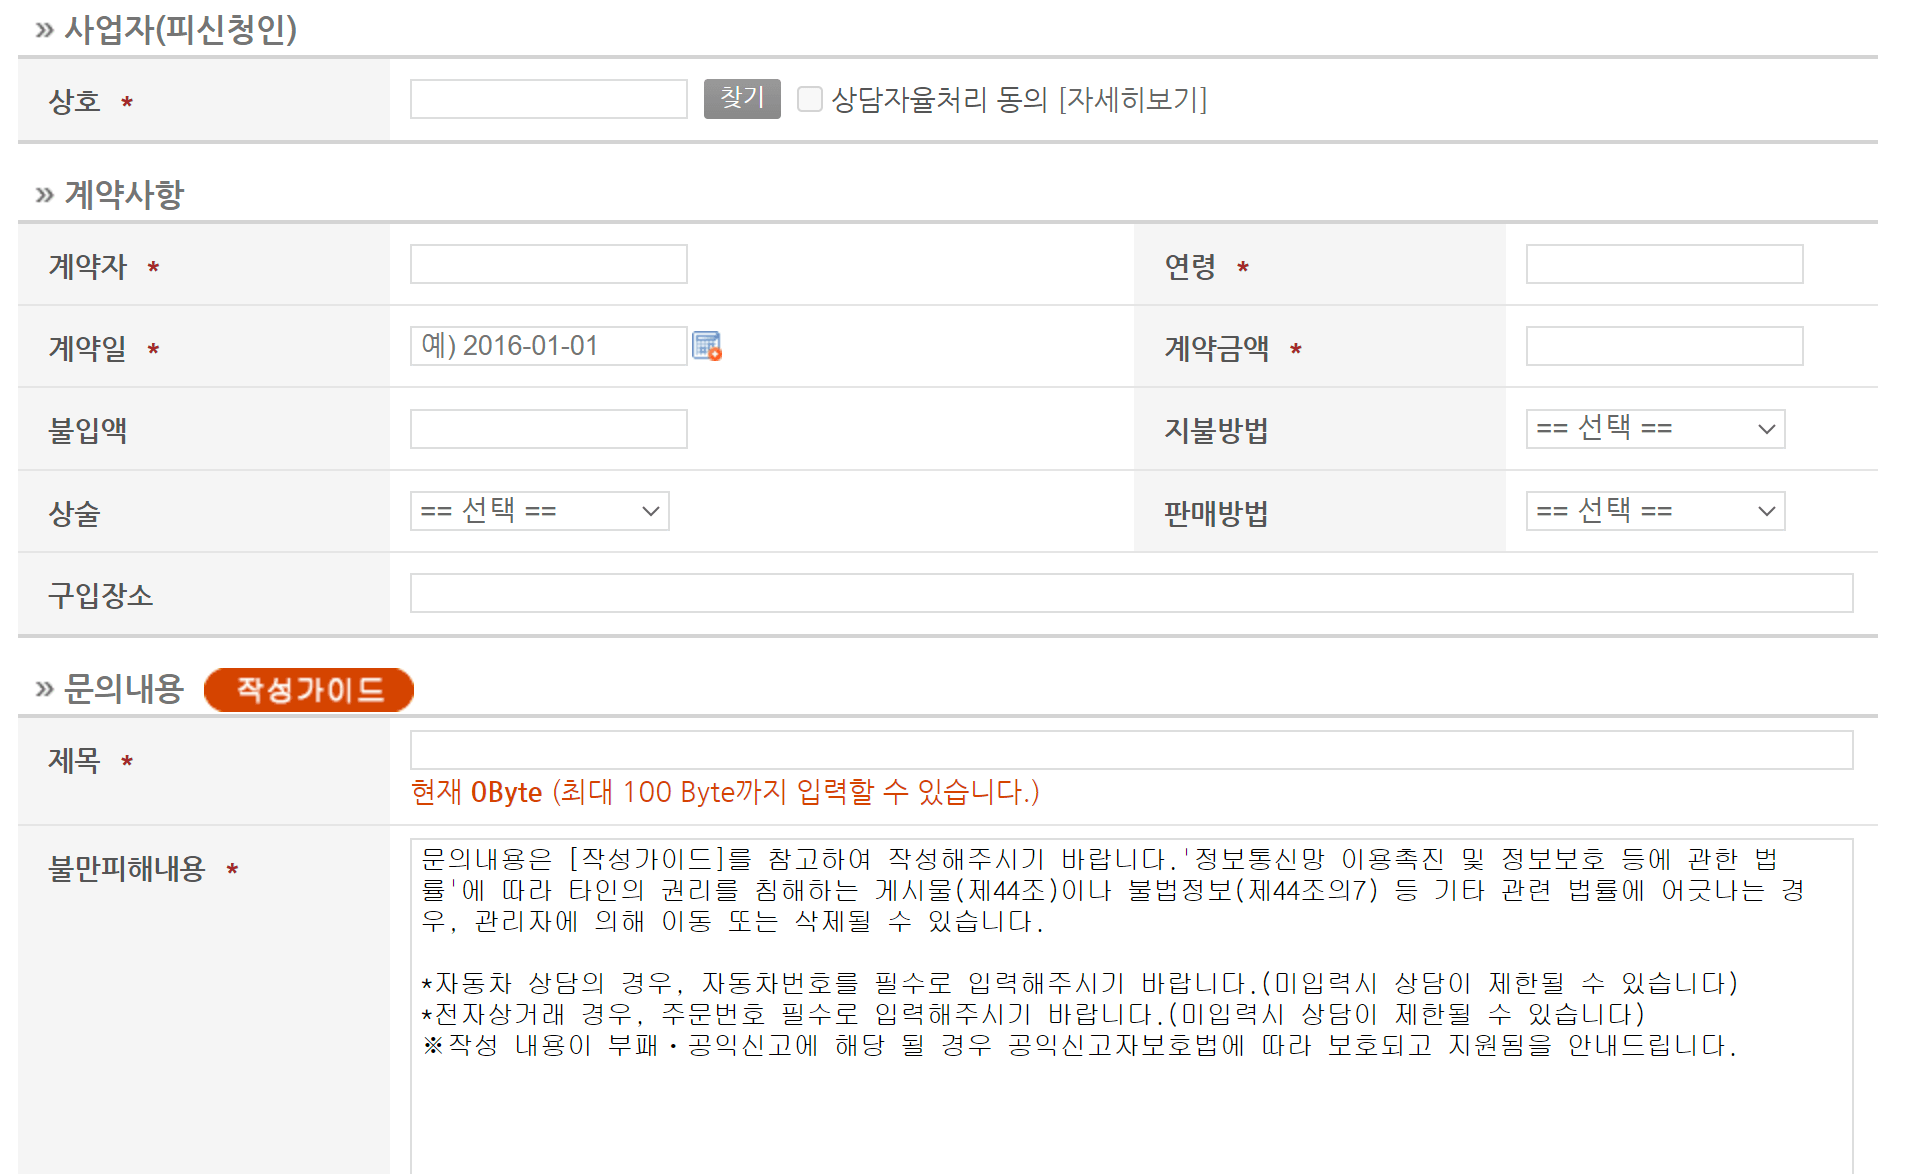Click the 사업자(피신청인) section header

coord(179,29)
